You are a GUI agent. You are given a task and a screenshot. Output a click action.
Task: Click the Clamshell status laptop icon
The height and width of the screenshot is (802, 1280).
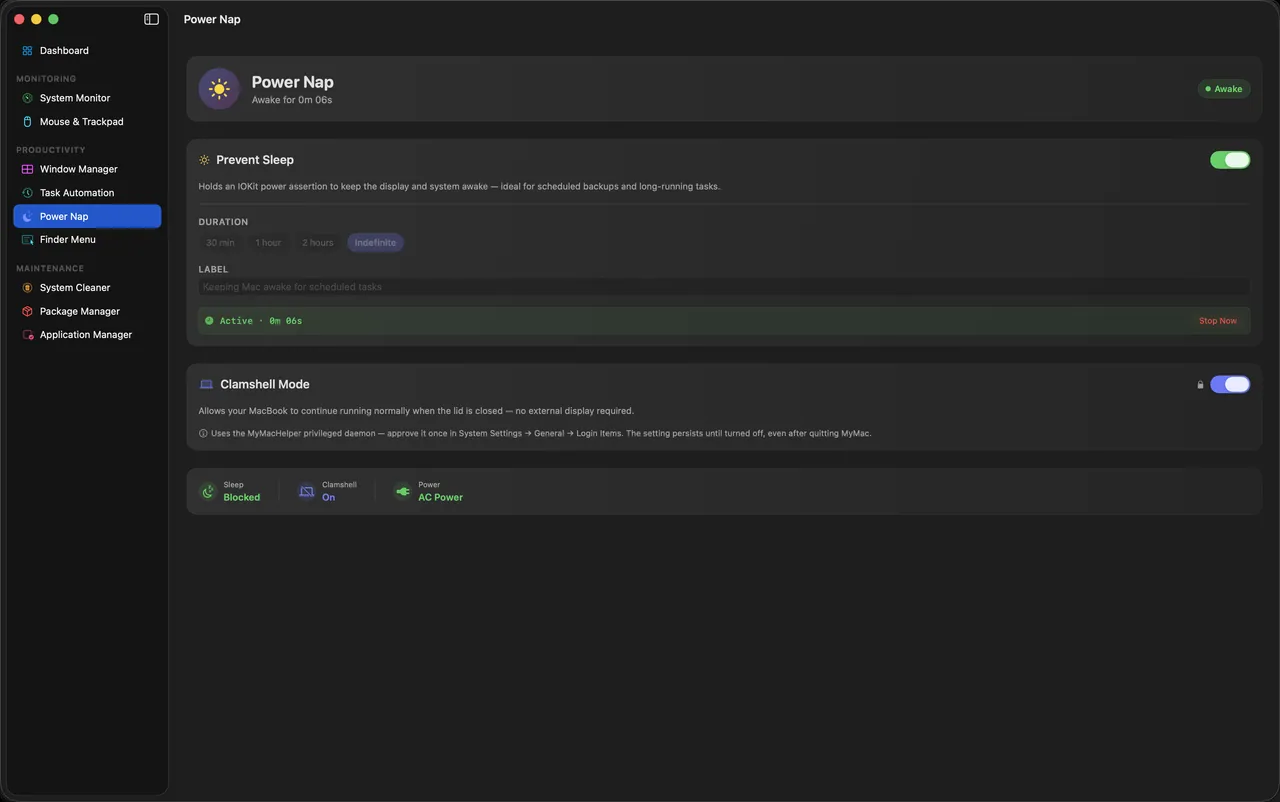307,491
